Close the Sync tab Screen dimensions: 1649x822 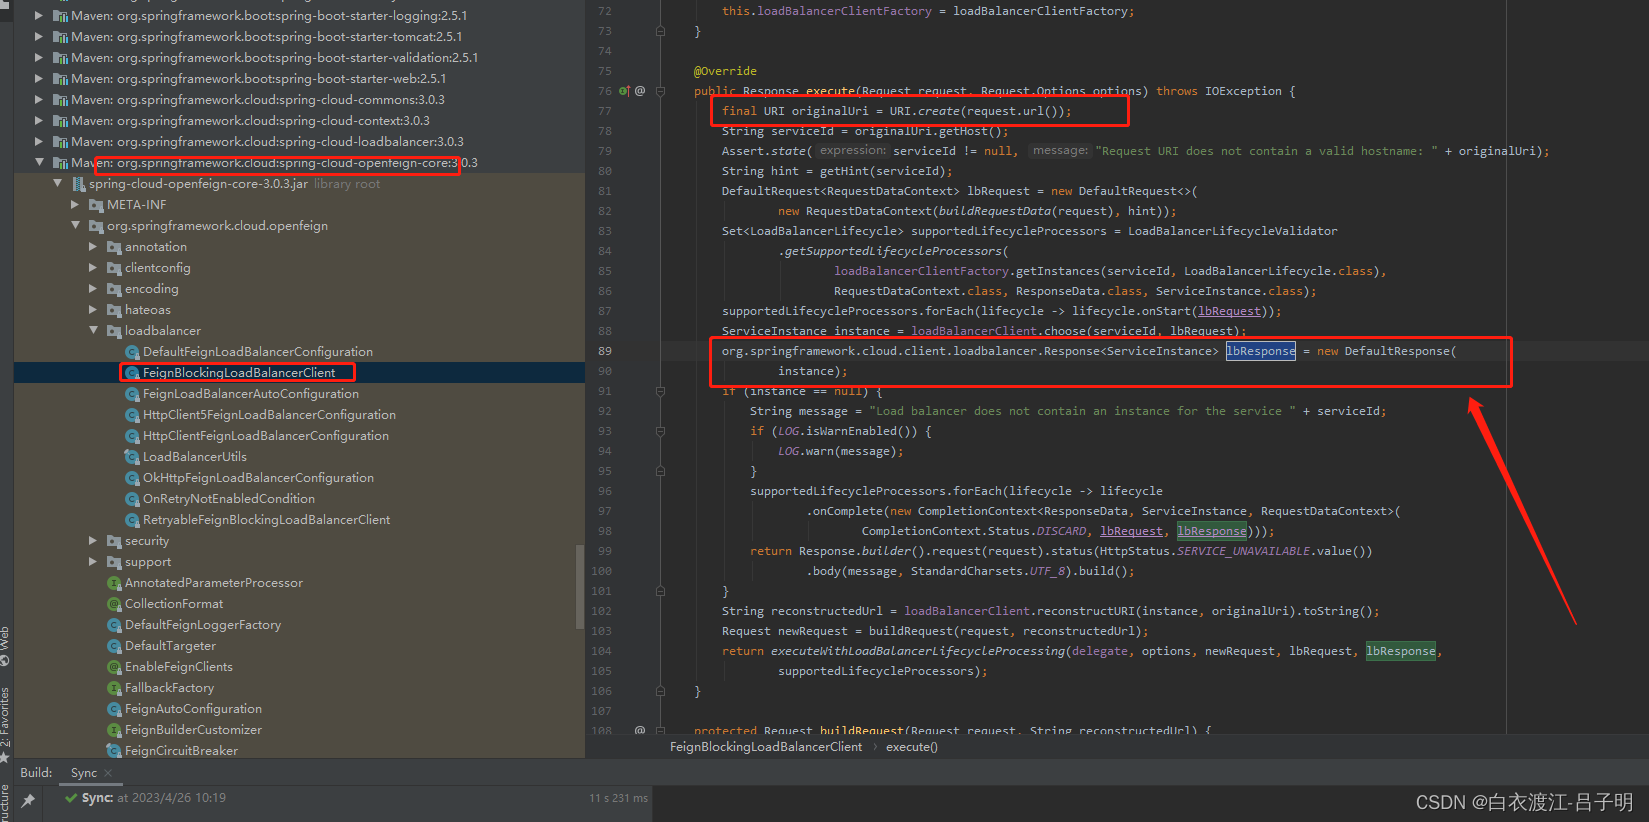(x=108, y=773)
